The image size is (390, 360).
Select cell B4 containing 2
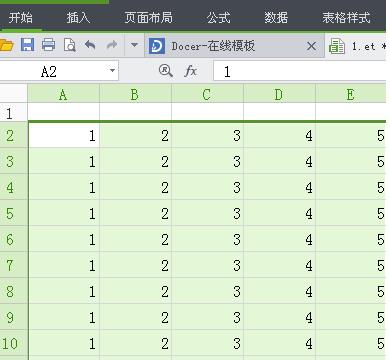pyautogui.click(x=135, y=187)
